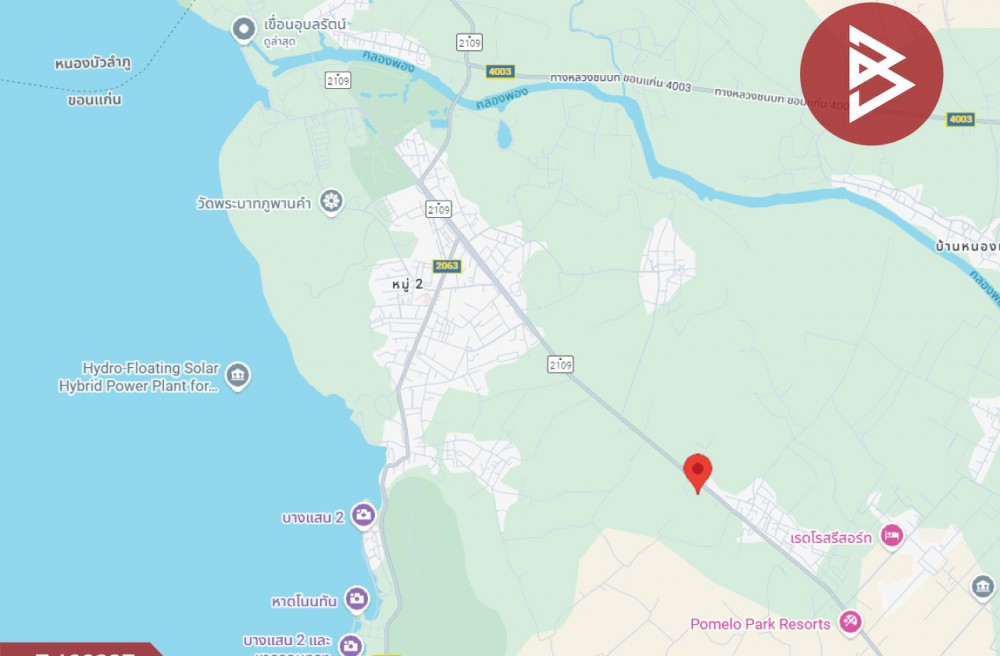Open the วัดพระบาทภูพานคำ temple icon
1000x656 pixels.
(x=331, y=202)
